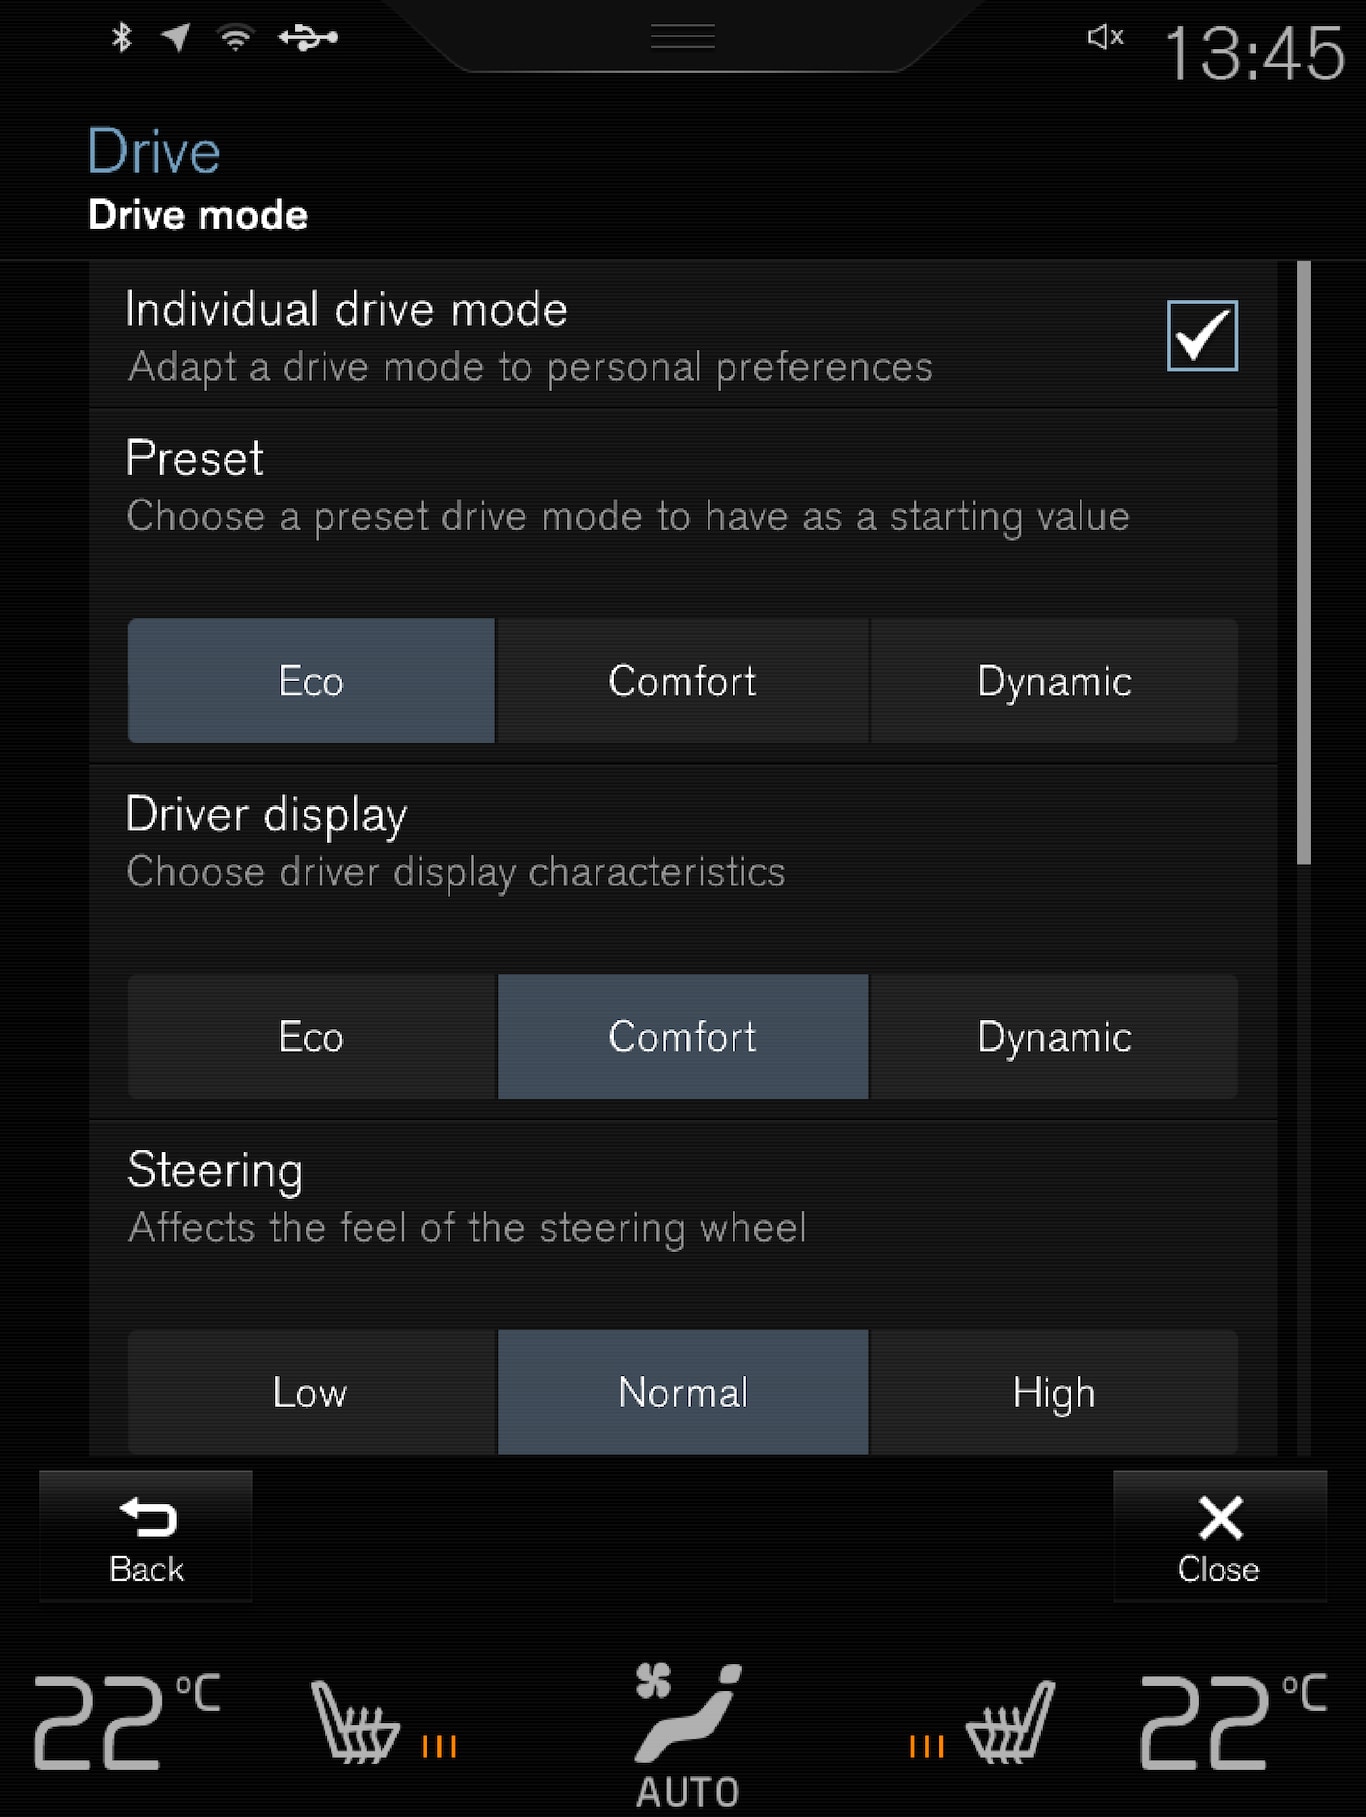Click the vertical scrollbar on the settings list
Viewport: 1366px width, 1817px height.
coord(1303,562)
